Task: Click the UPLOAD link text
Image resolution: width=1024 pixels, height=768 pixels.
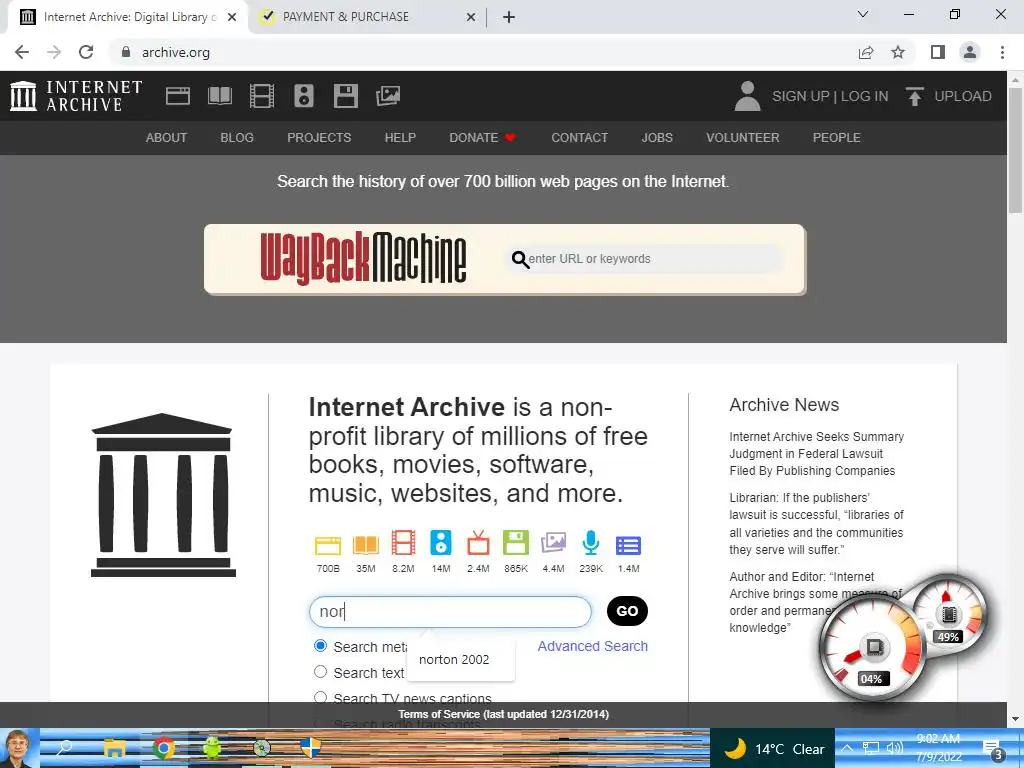Action: (x=963, y=96)
